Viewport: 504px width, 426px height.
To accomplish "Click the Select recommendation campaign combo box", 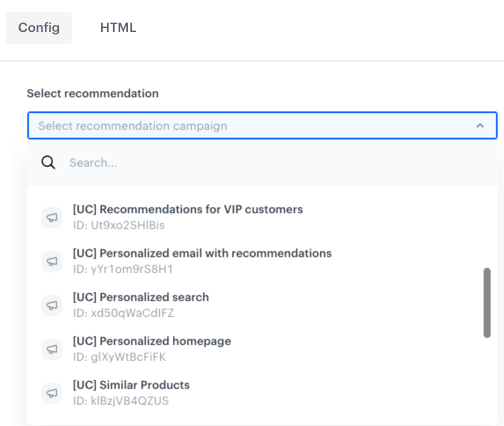I will pos(262,126).
